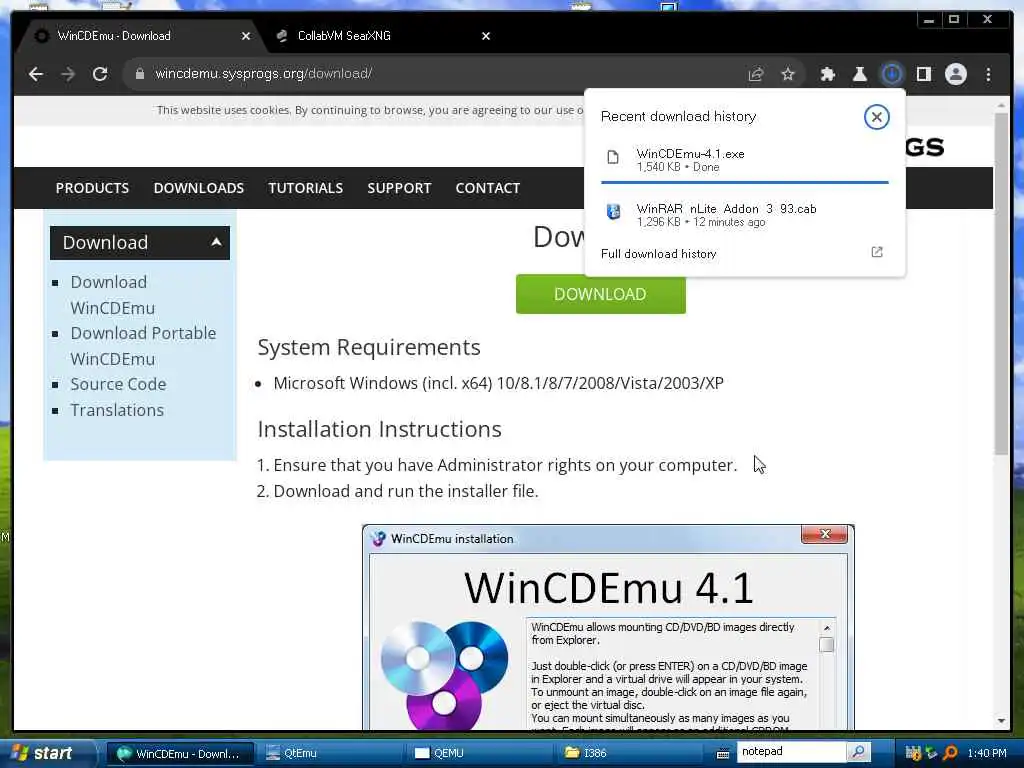This screenshot has width=1024, height=768.
Task: Open the Source Code link
Action: [118, 384]
